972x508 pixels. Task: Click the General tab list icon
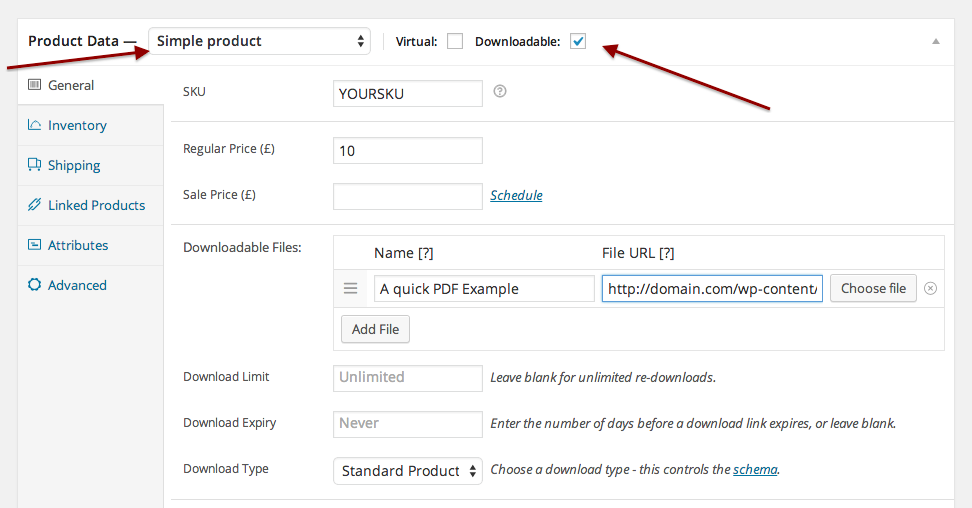click(x=34, y=84)
